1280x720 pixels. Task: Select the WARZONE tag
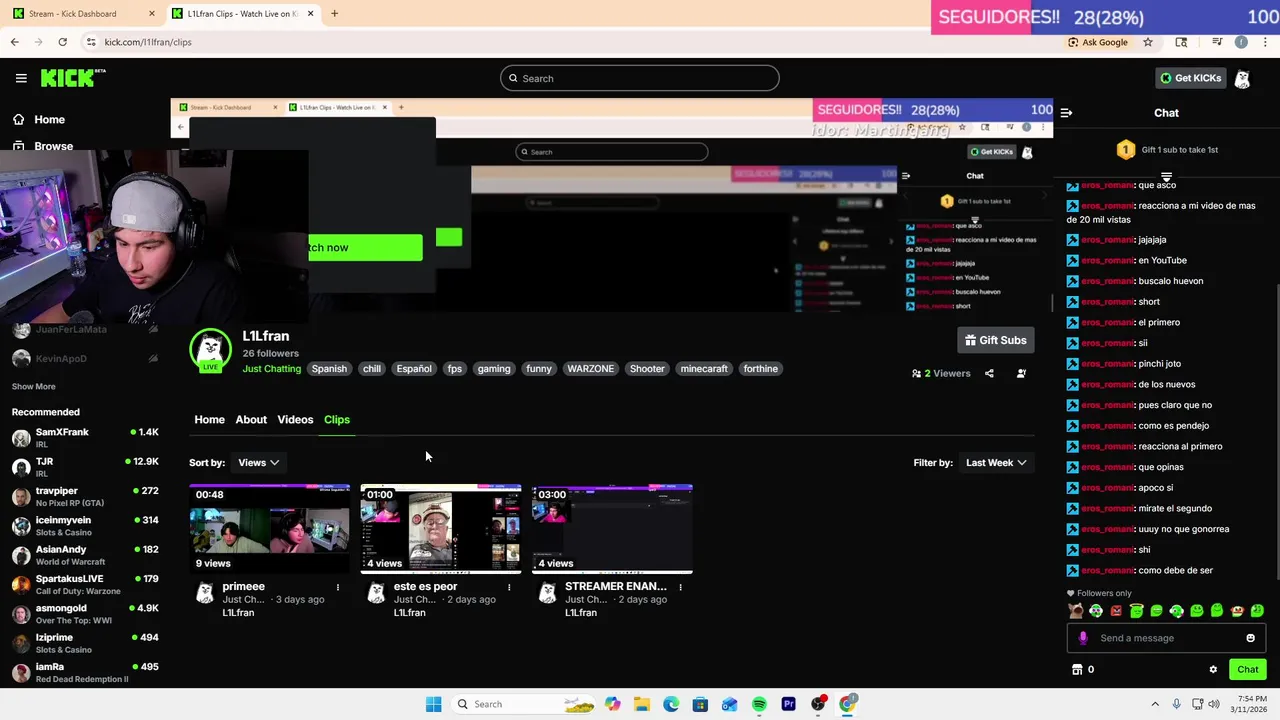(x=591, y=369)
